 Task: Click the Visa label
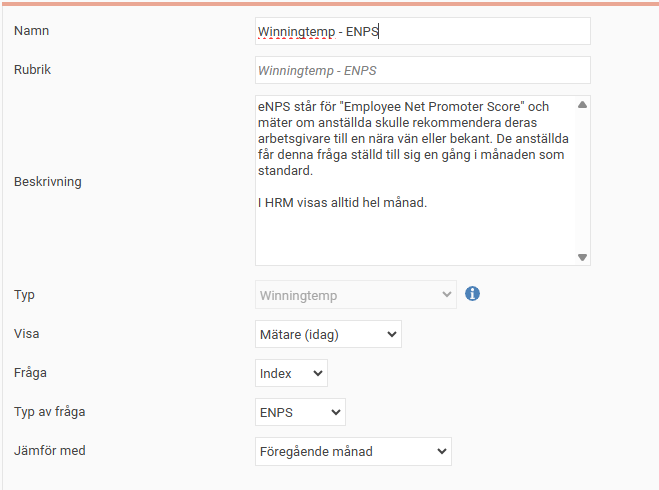[27, 334]
